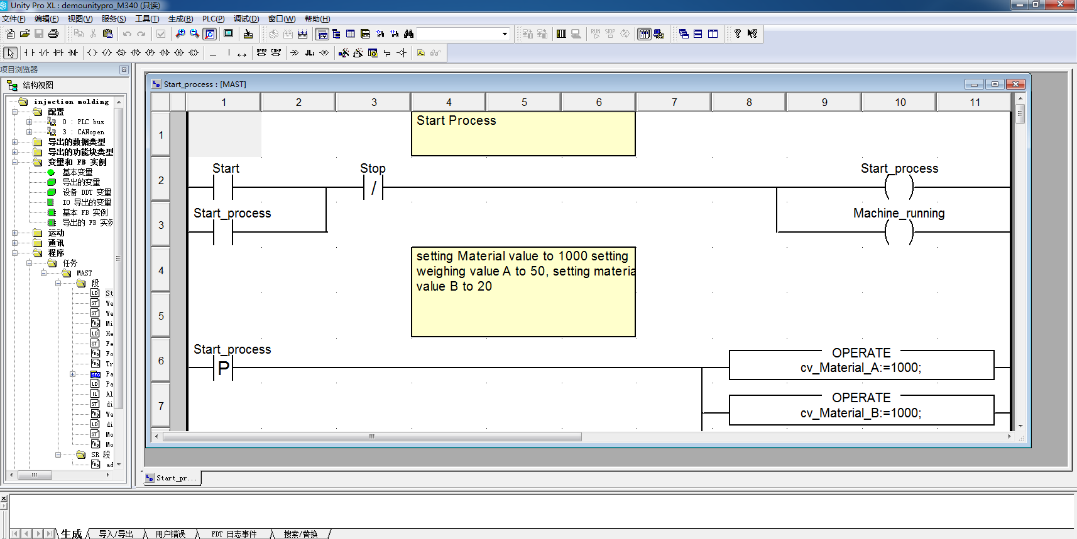Click the help question mark icon

click(x=738, y=34)
